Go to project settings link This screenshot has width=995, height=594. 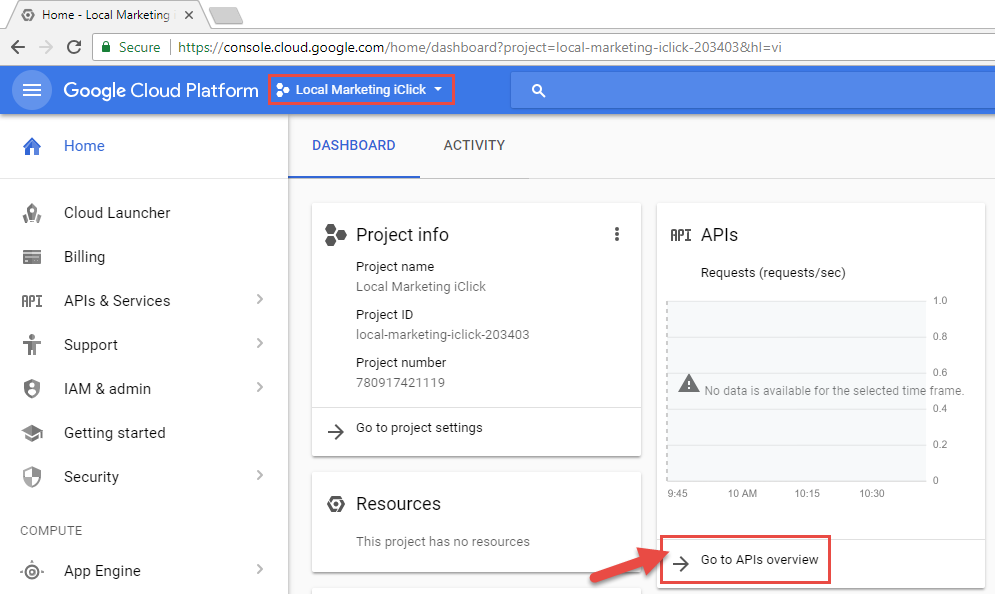[419, 428]
